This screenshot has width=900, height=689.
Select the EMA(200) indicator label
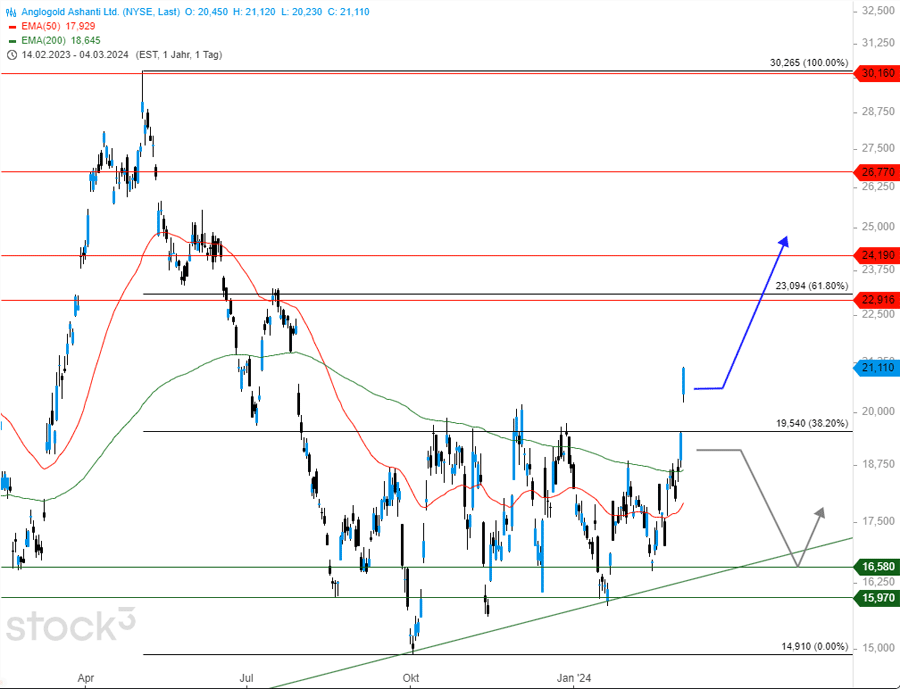click(44, 41)
